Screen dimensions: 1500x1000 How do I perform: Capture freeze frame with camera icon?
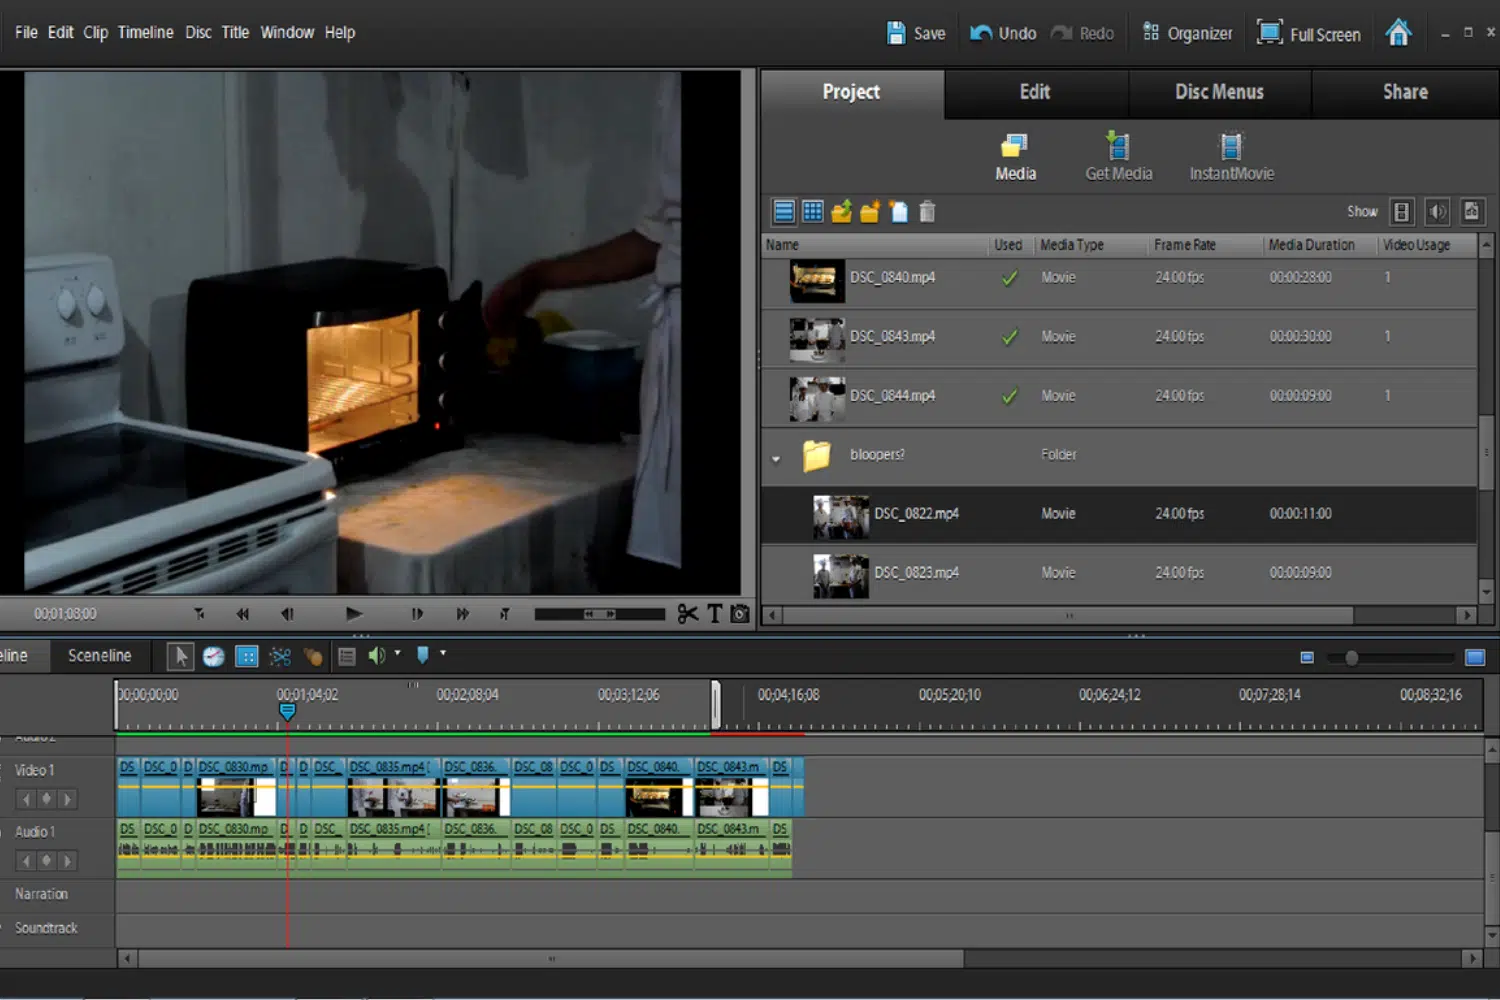tap(740, 614)
